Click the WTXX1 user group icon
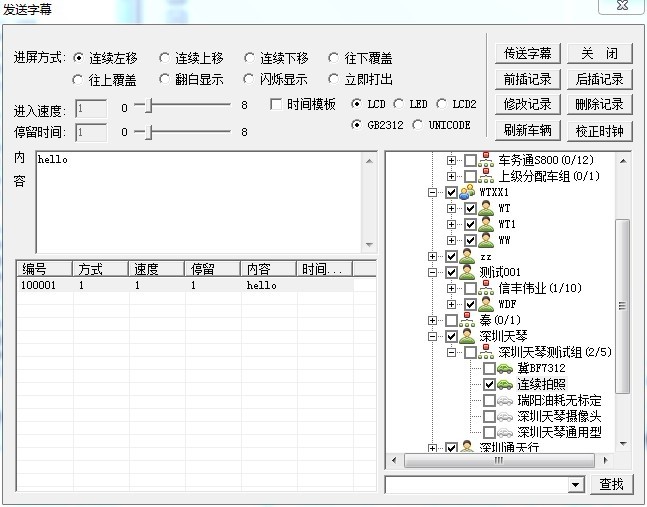This screenshot has height=507, width=647. (x=466, y=192)
